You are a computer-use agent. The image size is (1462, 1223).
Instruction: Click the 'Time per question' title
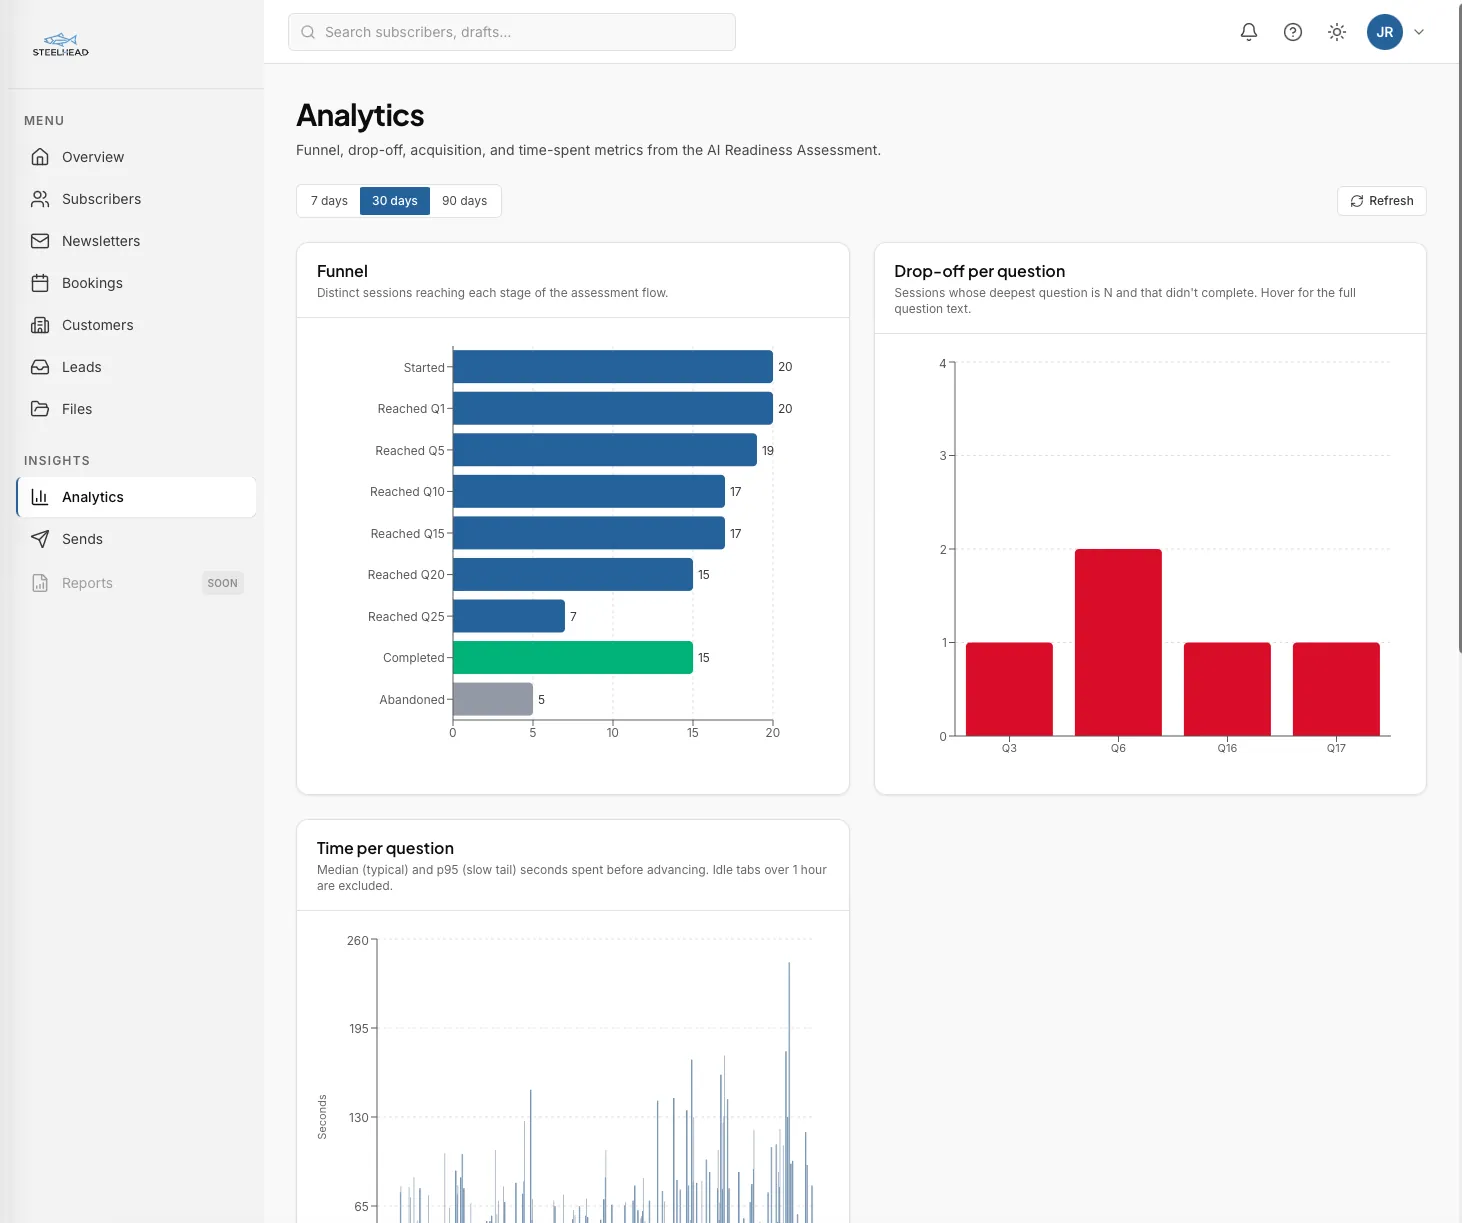pyautogui.click(x=385, y=848)
